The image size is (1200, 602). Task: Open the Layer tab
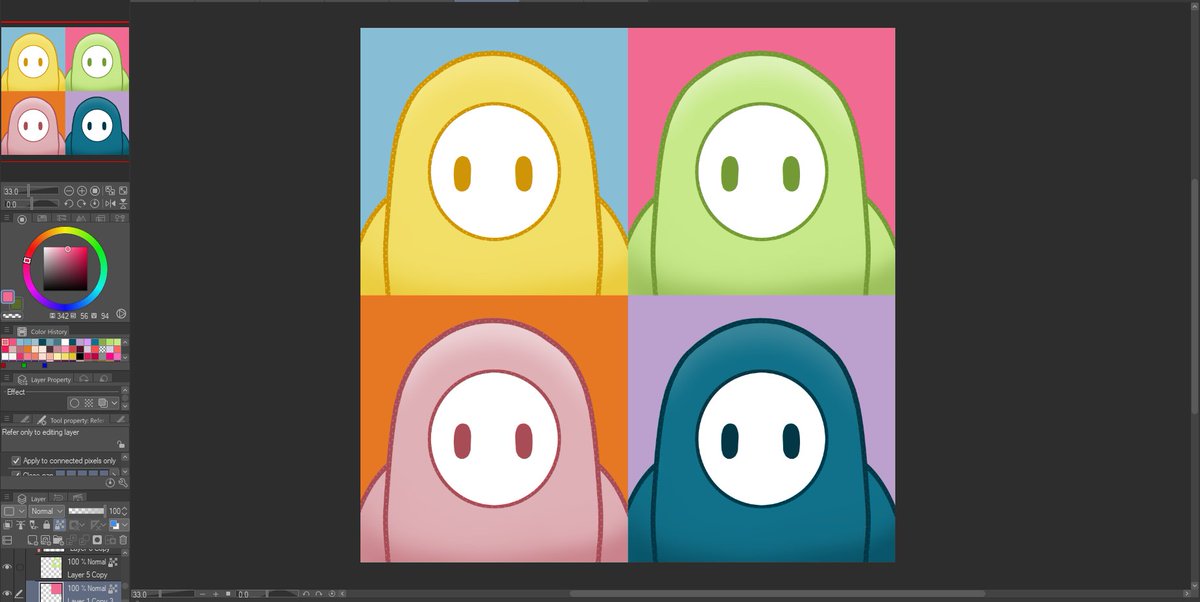(32, 498)
